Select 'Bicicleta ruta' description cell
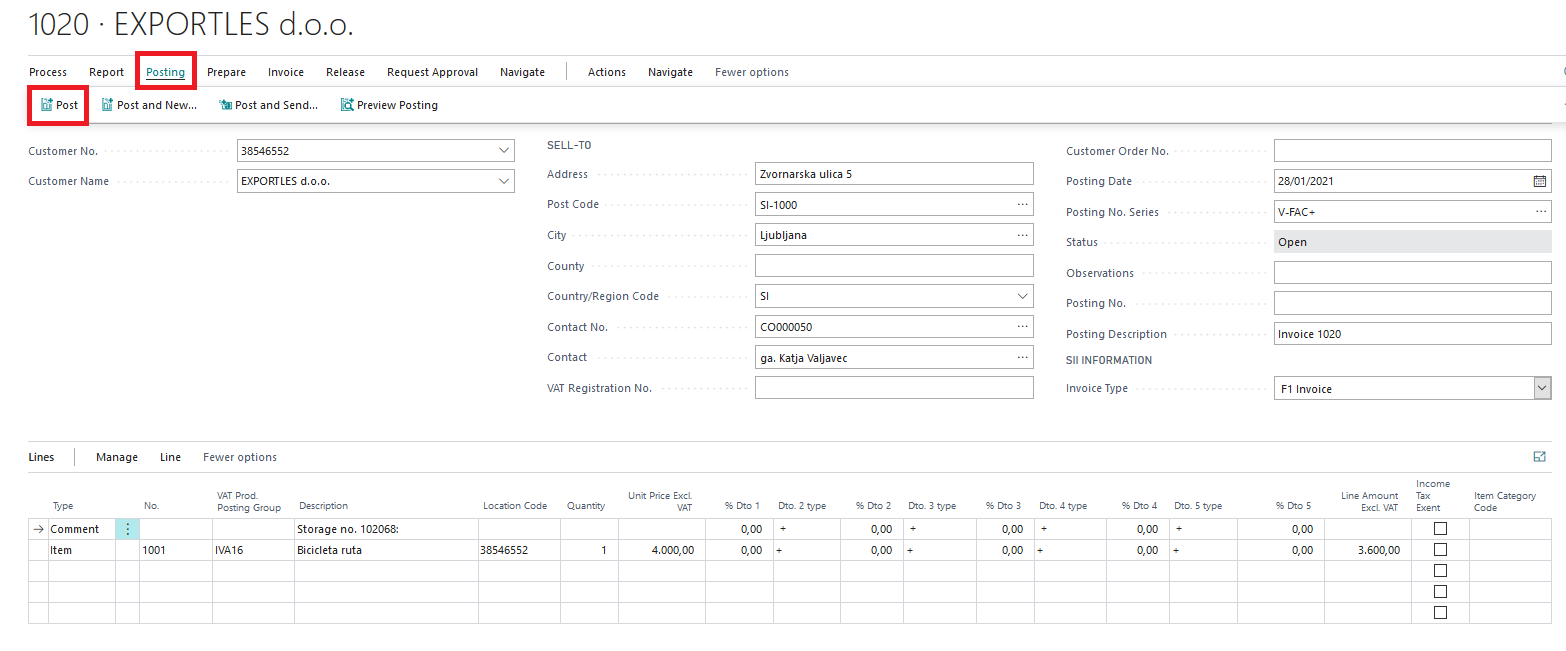 pos(386,550)
